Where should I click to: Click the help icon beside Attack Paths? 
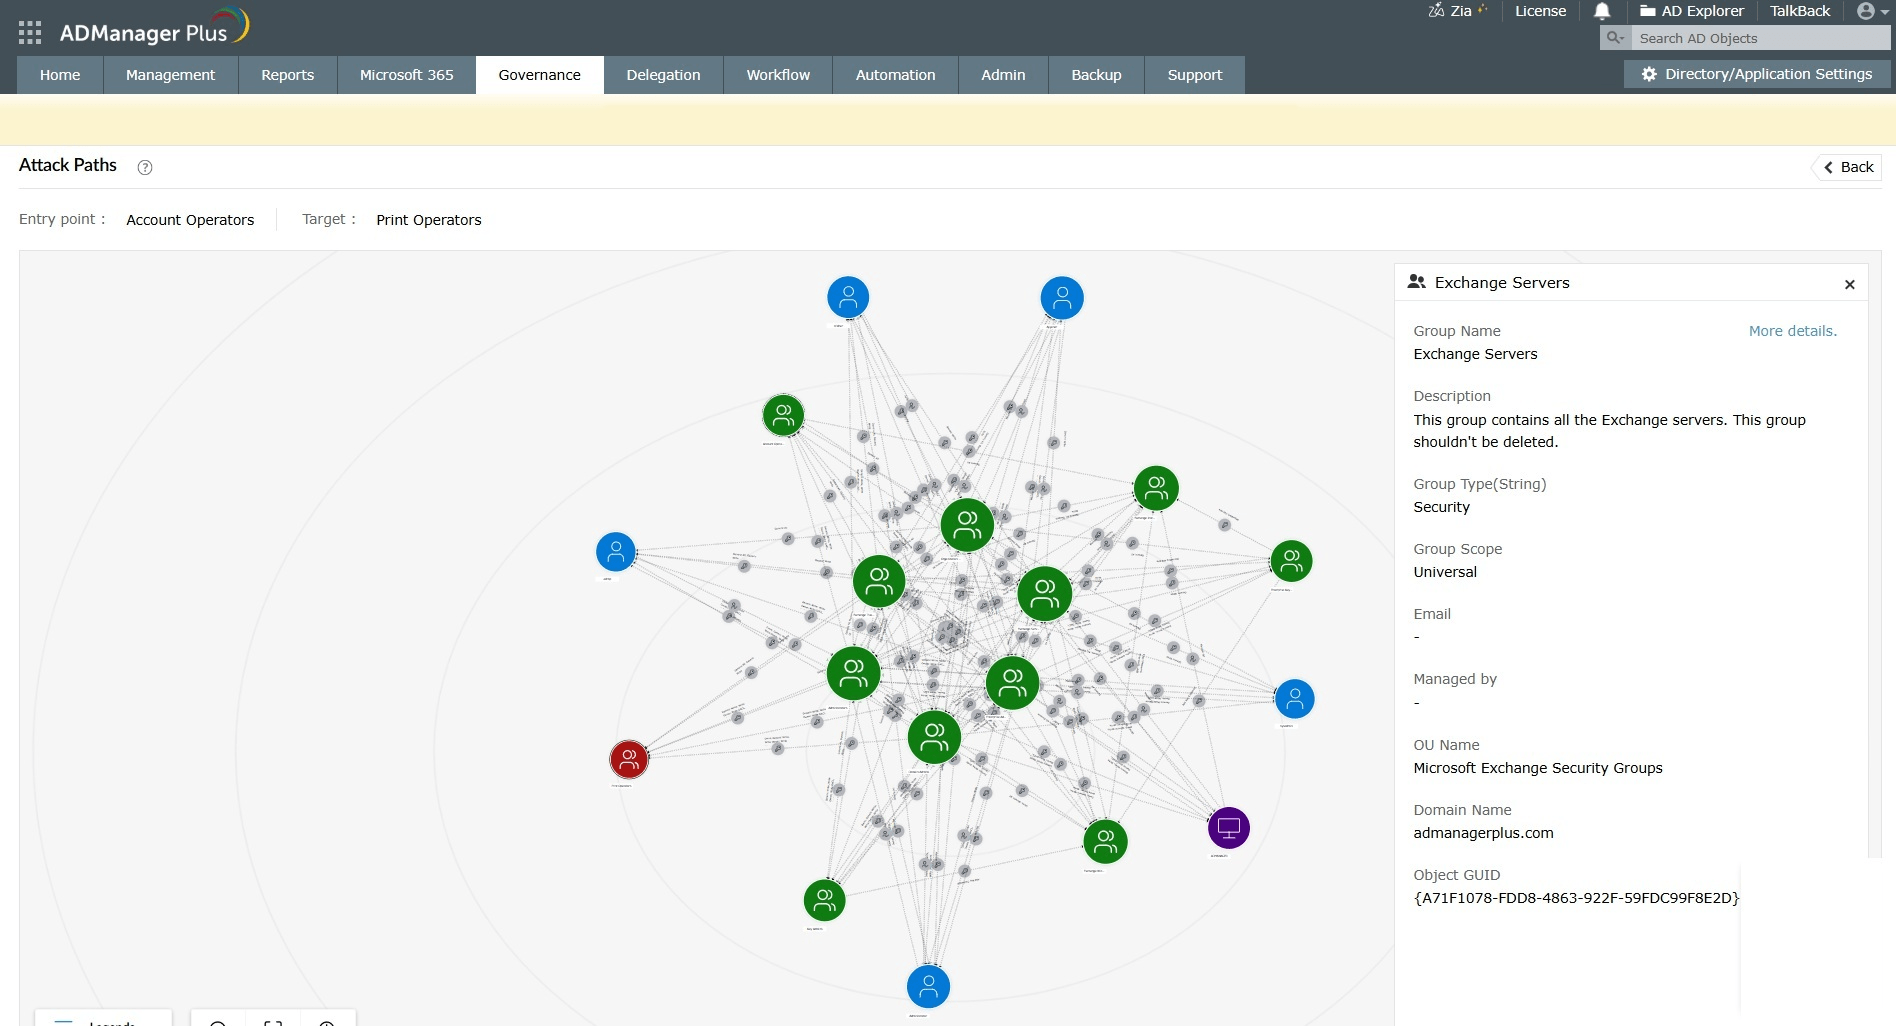(x=145, y=167)
